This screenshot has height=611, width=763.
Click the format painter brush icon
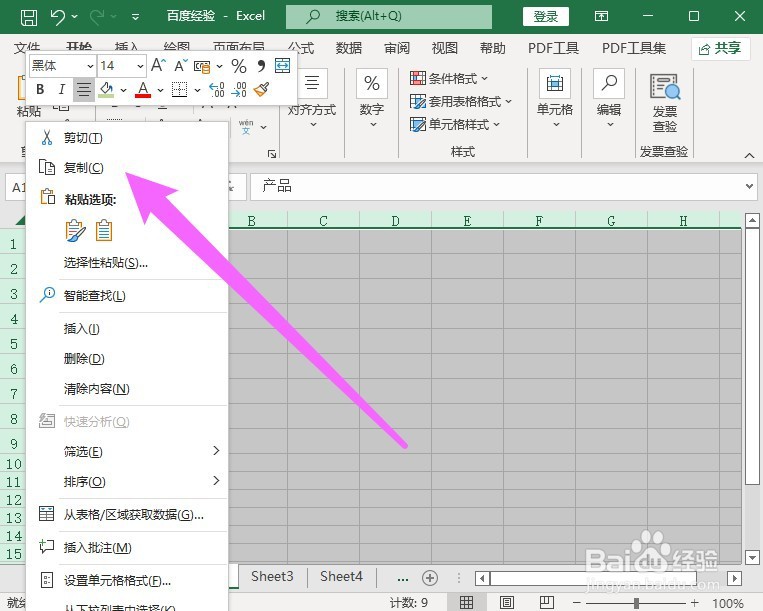click(x=262, y=90)
